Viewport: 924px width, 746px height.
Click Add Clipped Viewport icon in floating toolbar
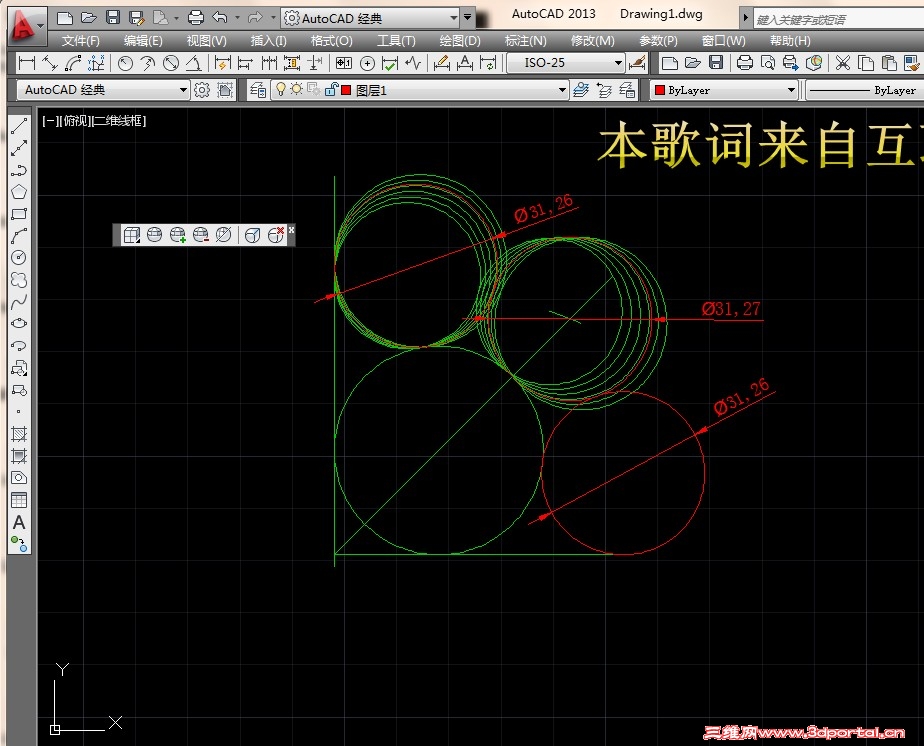pyautogui.click(x=177, y=235)
